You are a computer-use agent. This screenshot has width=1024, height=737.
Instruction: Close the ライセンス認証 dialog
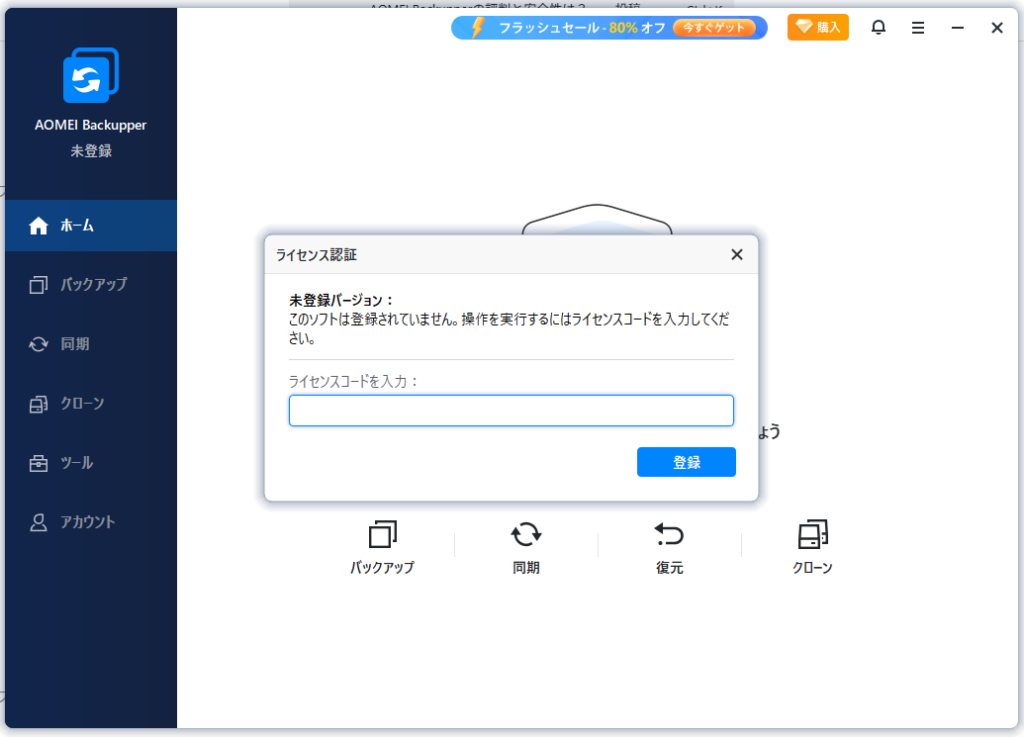coord(737,255)
